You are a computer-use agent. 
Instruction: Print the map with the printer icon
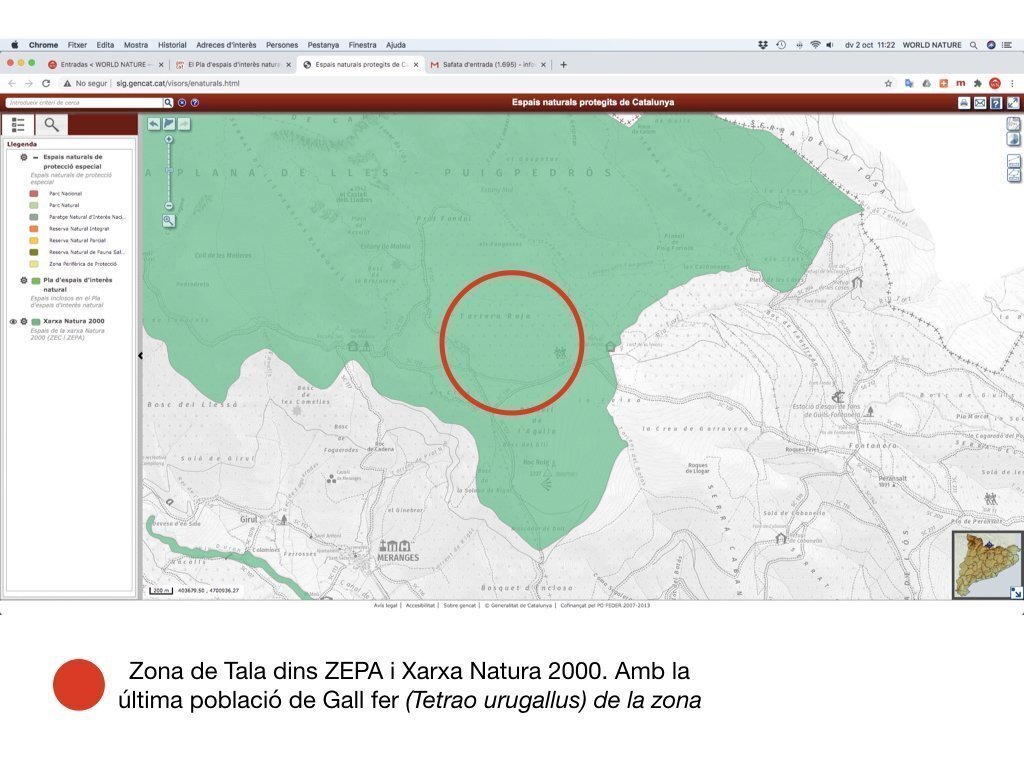(x=964, y=103)
